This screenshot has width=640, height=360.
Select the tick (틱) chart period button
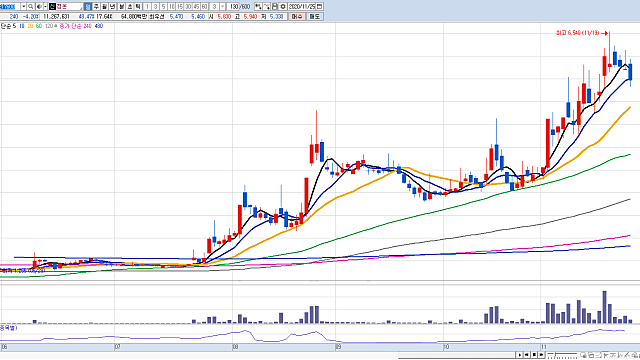[x=138, y=7]
